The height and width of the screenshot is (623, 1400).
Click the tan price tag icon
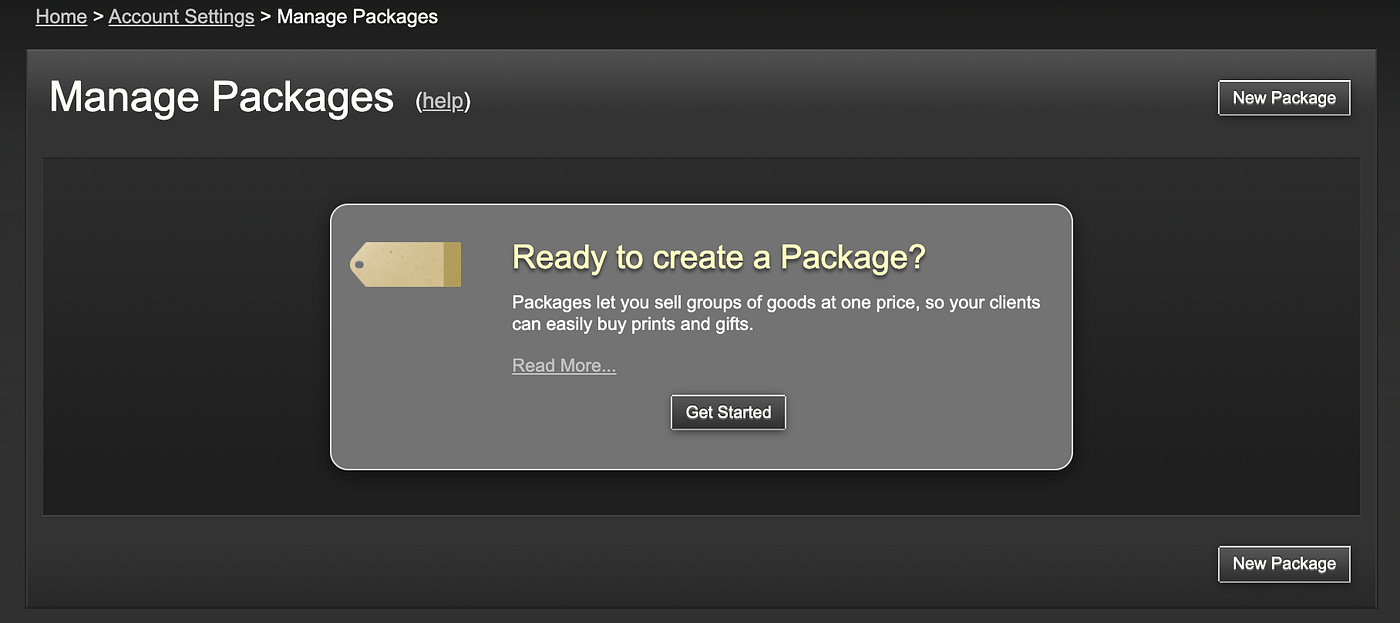click(x=405, y=264)
